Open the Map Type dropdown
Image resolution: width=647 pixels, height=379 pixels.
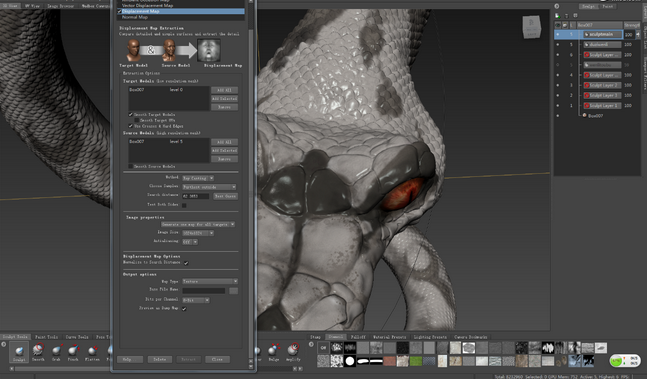tap(210, 281)
